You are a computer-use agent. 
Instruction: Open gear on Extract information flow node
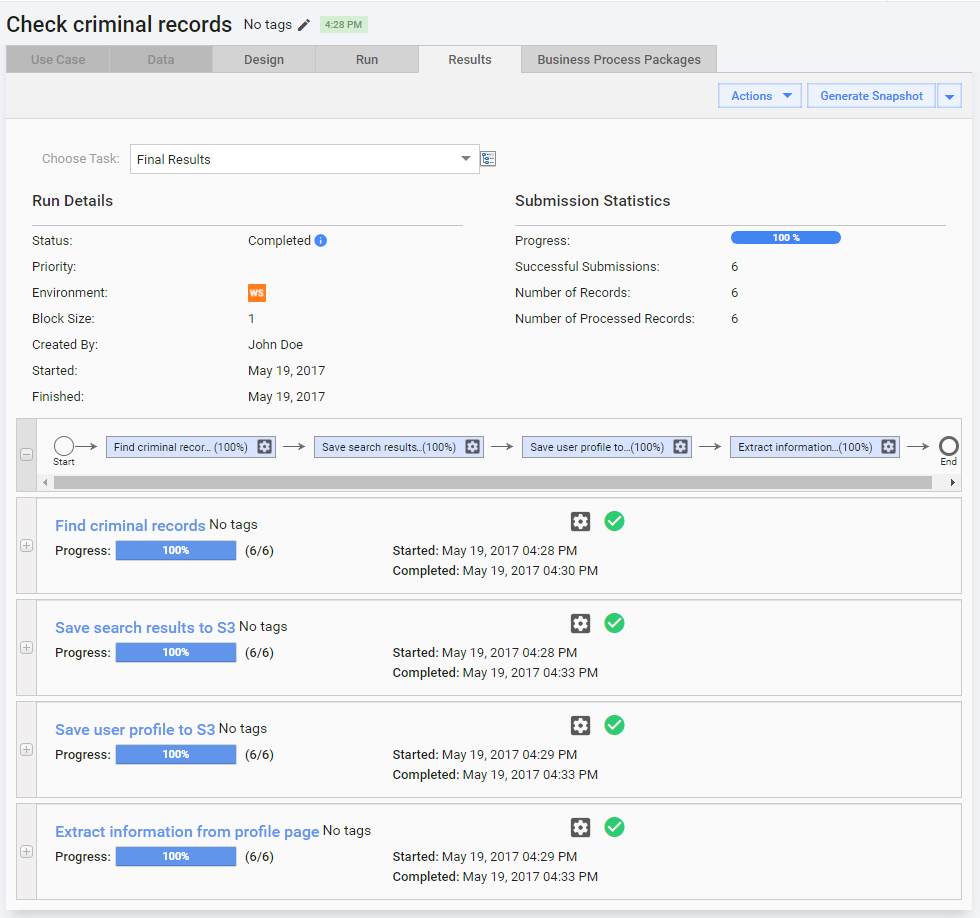tap(889, 447)
